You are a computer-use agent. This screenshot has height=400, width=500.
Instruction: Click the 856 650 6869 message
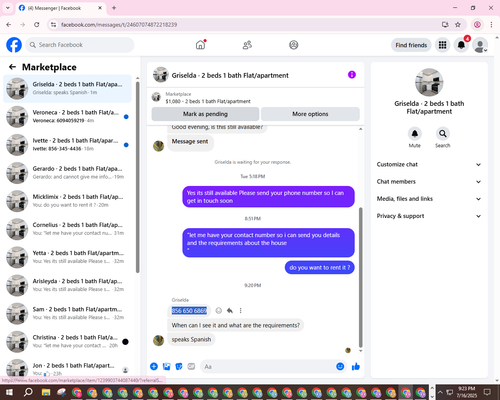tap(189, 311)
